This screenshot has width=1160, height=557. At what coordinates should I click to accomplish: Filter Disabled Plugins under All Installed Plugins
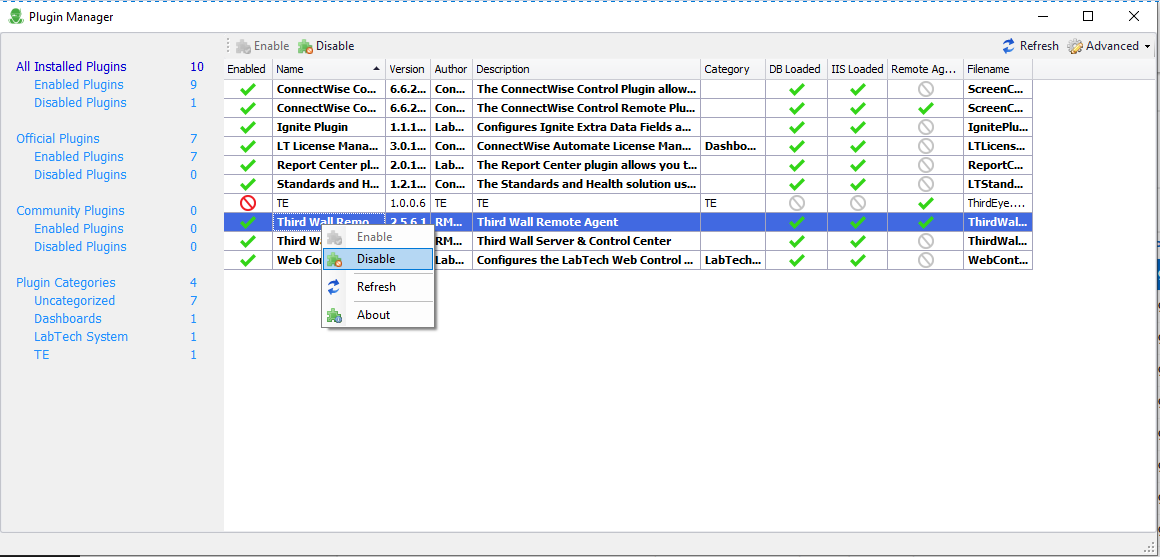point(80,103)
